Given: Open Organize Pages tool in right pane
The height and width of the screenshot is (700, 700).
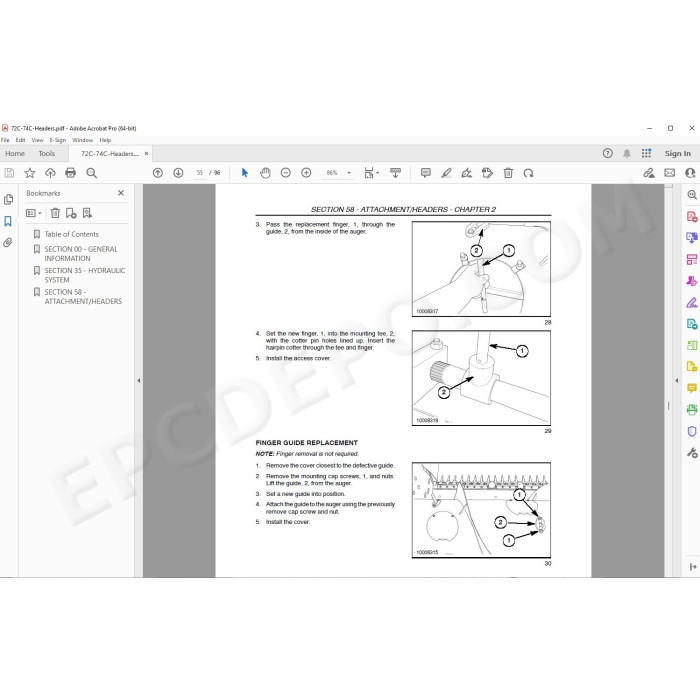Looking at the screenshot, I should [692, 346].
